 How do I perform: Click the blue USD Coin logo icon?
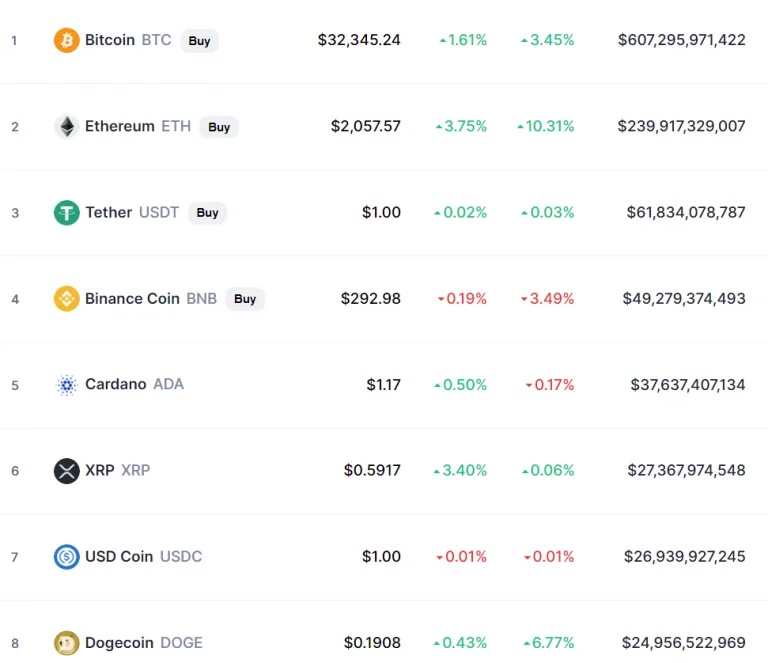[67, 557]
